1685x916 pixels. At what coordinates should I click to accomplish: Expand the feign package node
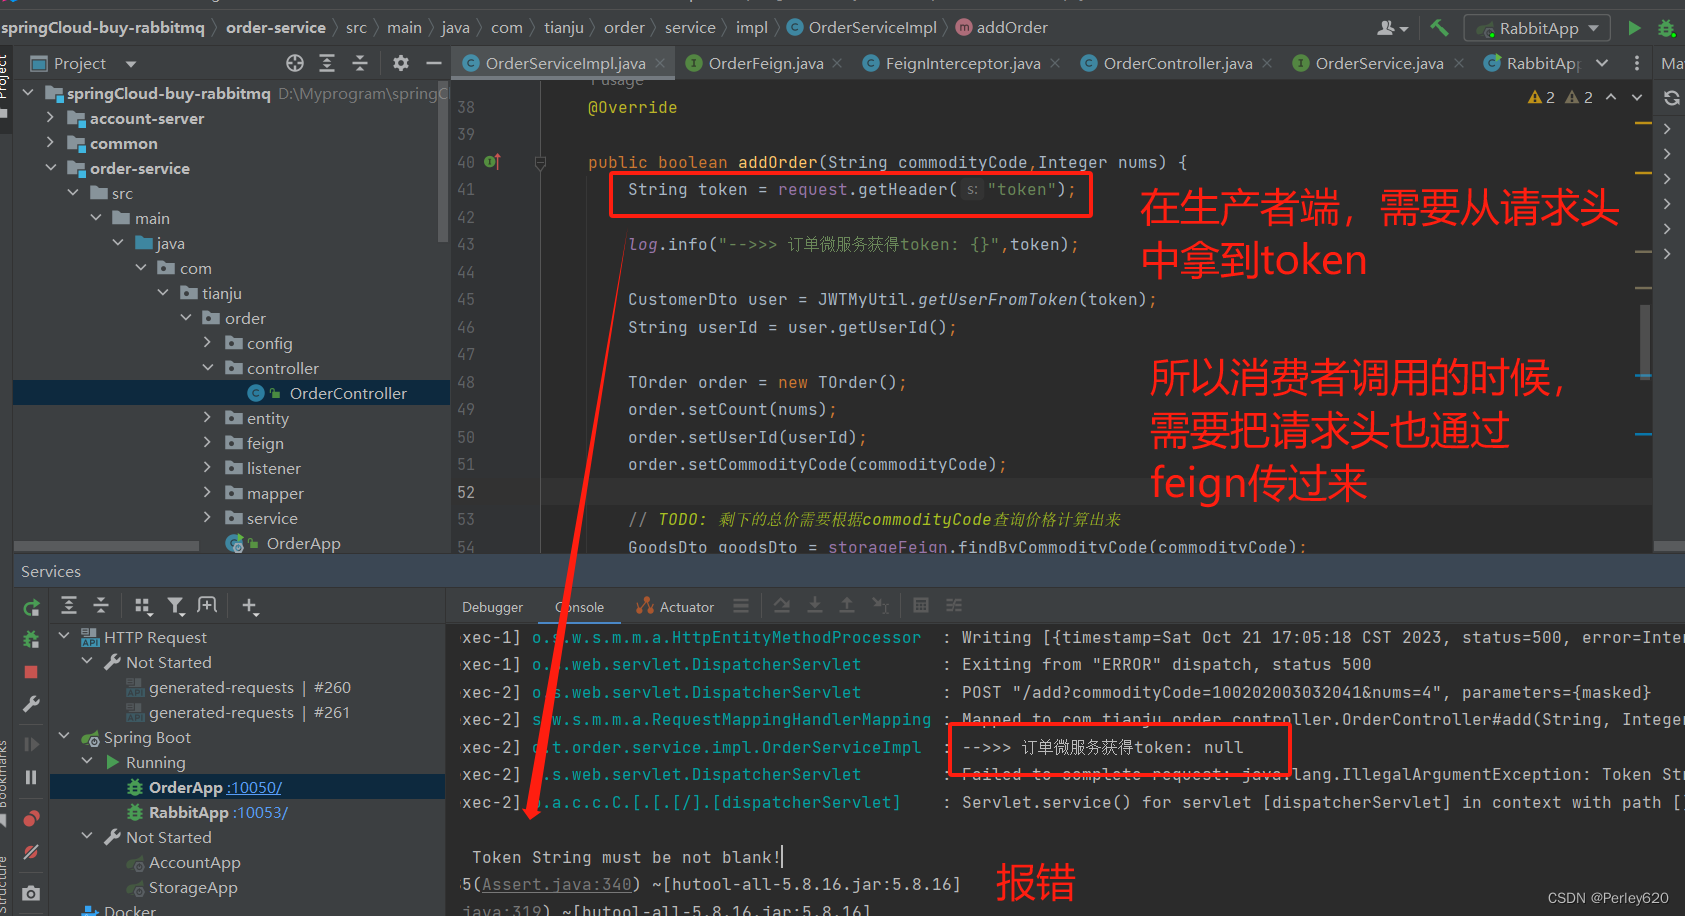(208, 443)
